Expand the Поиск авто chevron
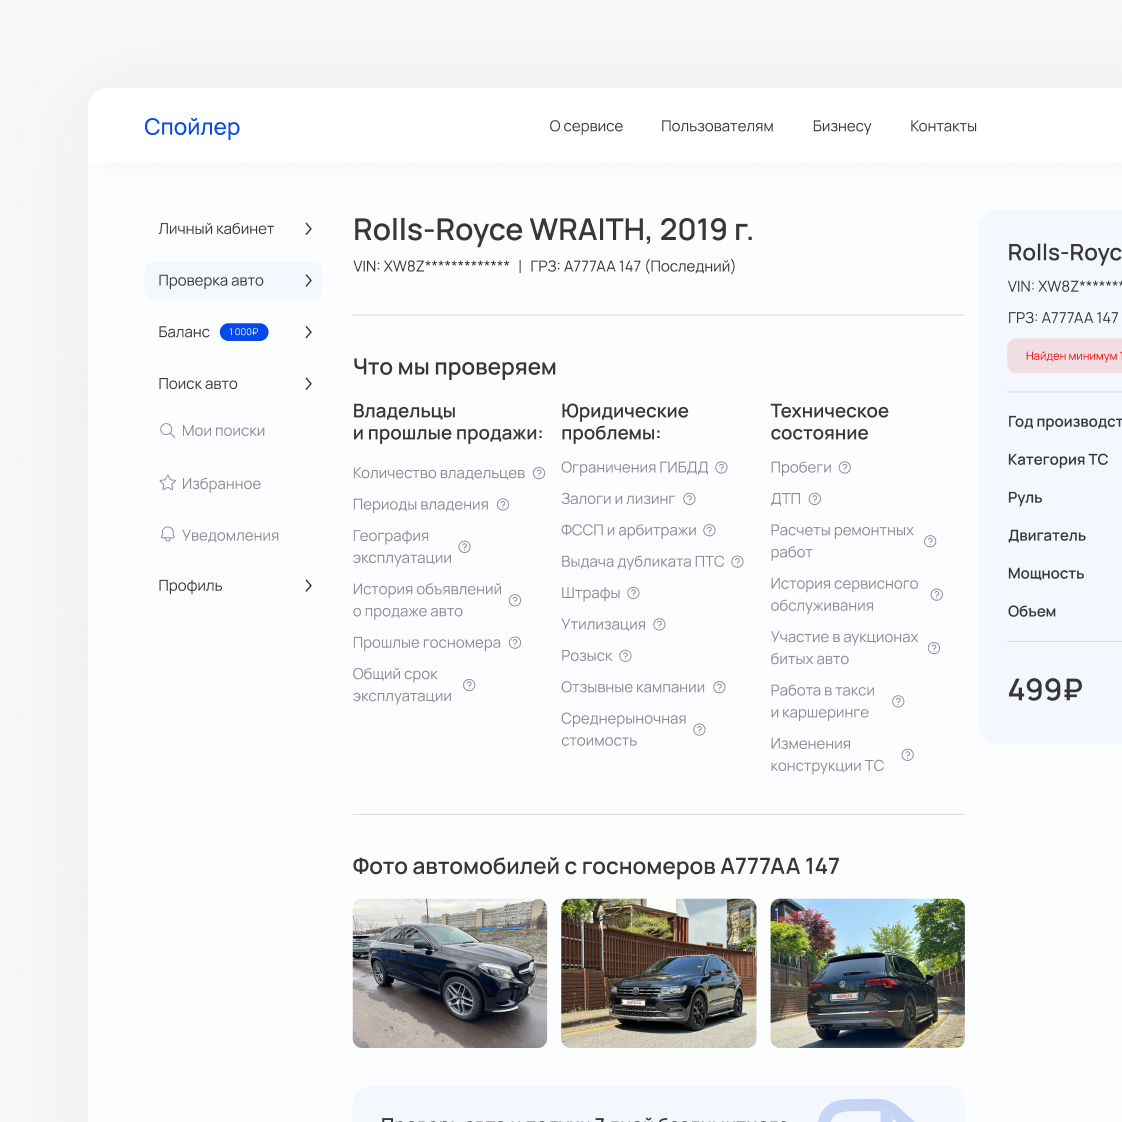Image resolution: width=1122 pixels, height=1122 pixels. click(x=308, y=384)
